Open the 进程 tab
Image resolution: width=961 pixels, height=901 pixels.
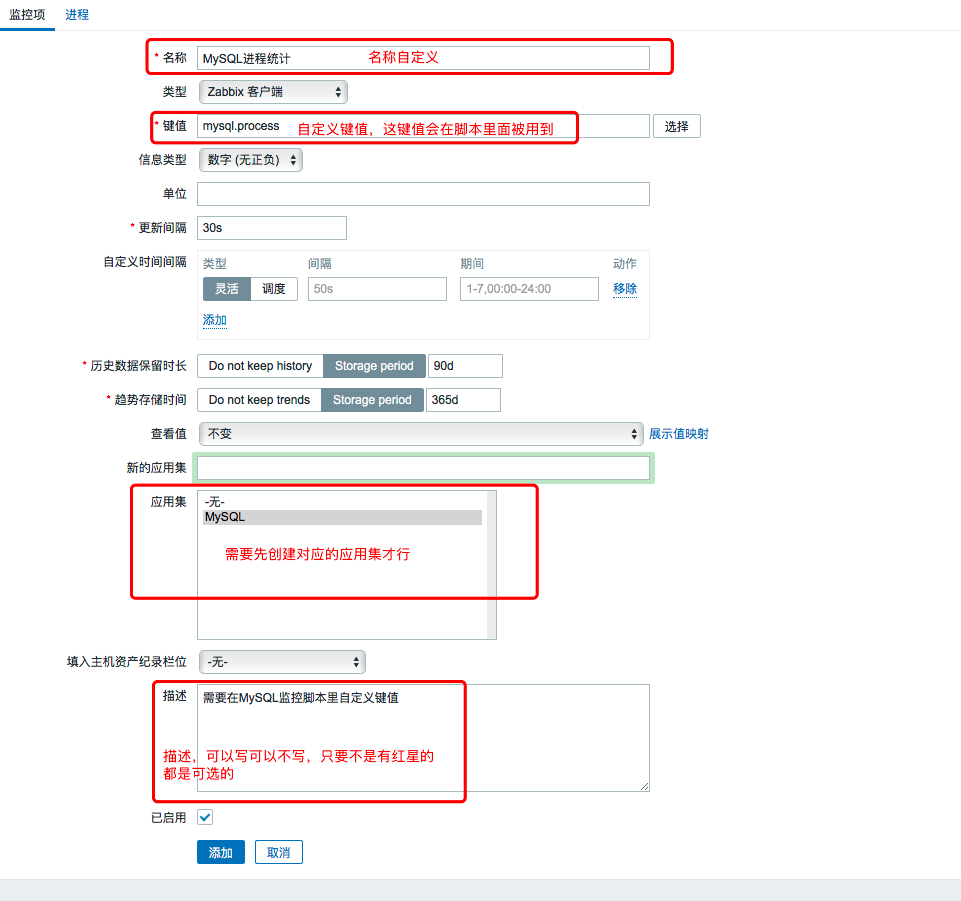(77, 15)
